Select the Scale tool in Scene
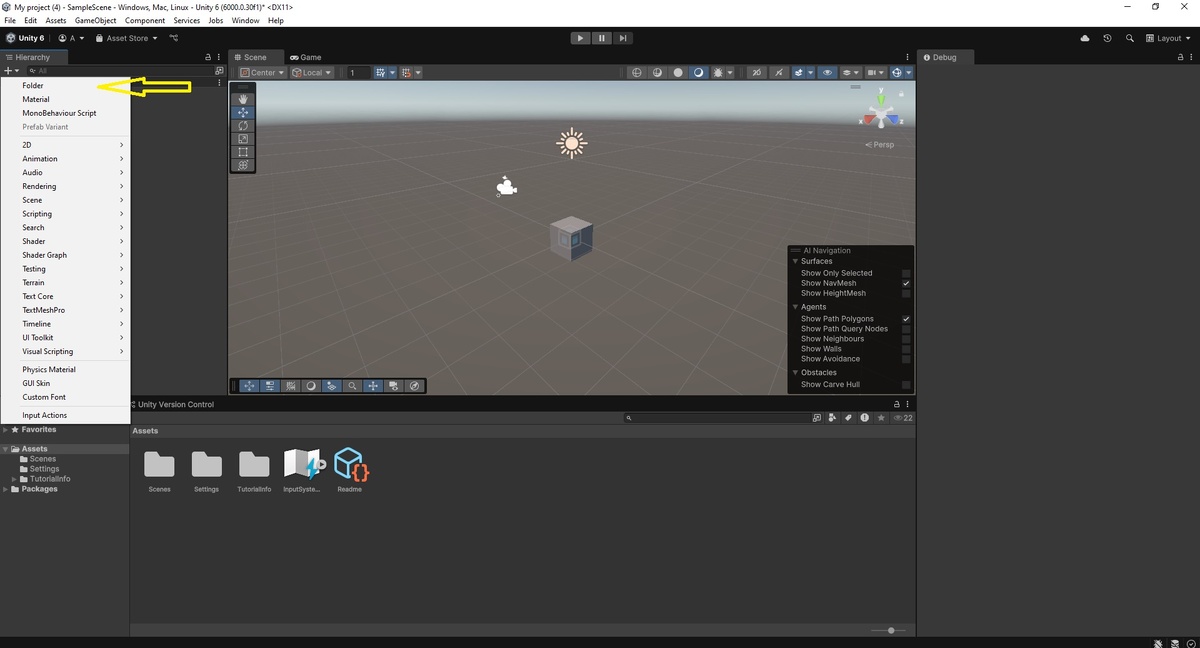The height and width of the screenshot is (648, 1200). (x=243, y=138)
